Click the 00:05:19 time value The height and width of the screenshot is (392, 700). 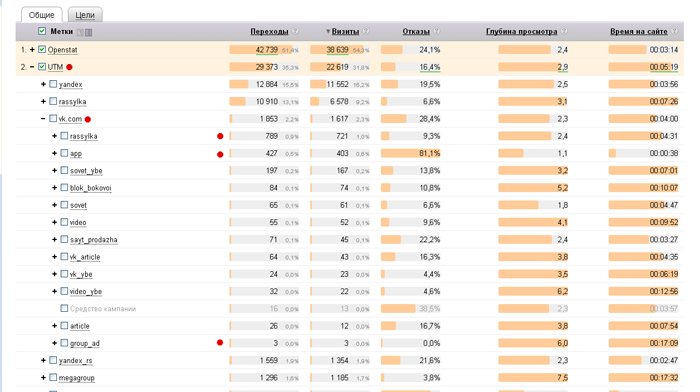point(664,67)
